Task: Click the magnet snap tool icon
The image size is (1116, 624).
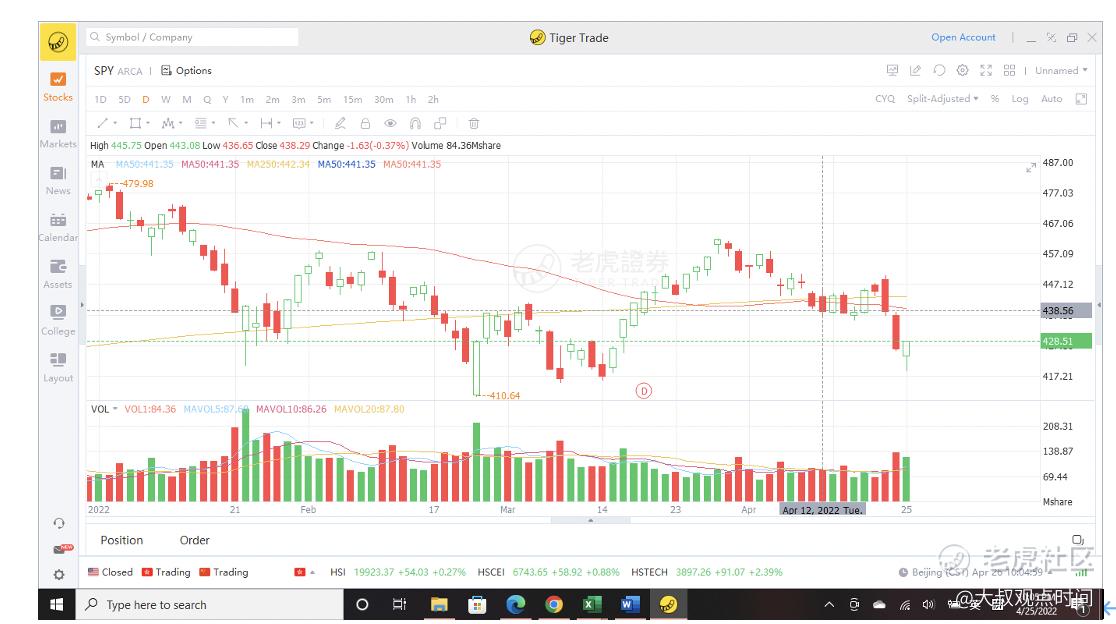Action: coord(415,123)
